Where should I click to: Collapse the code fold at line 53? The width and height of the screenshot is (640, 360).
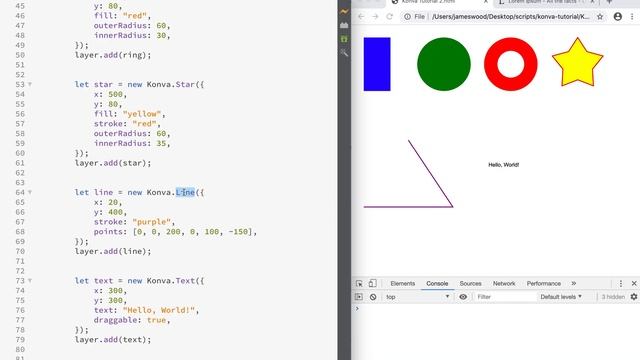click(x=30, y=84)
